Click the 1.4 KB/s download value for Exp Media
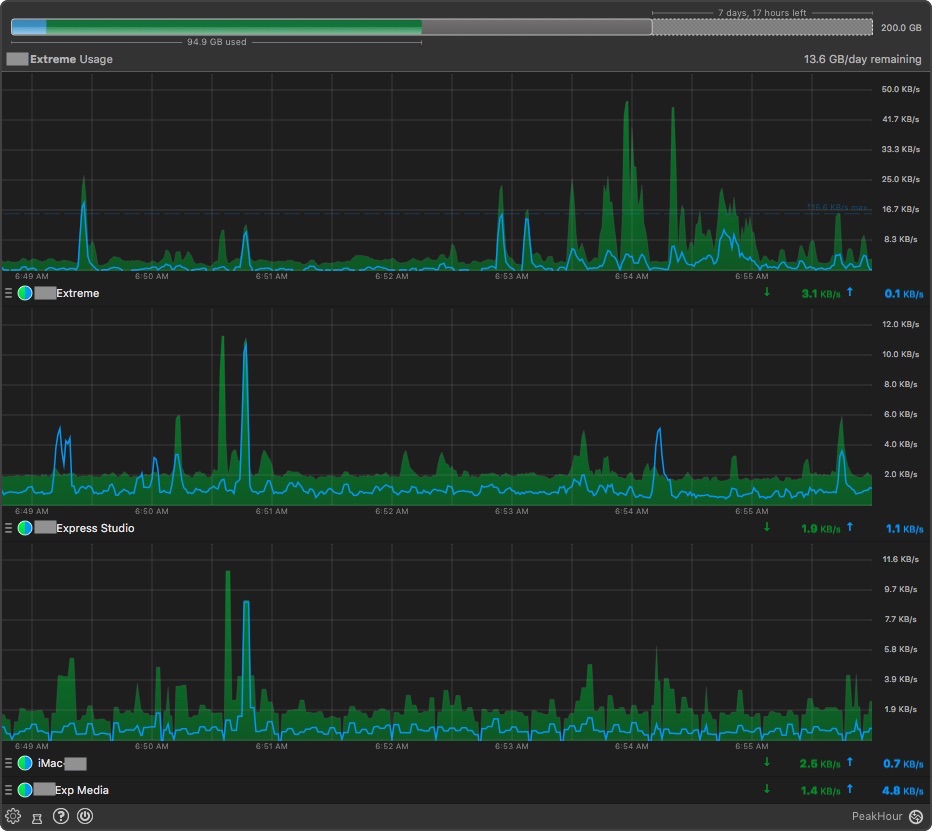932x831 pixels. tap(821, 791)
